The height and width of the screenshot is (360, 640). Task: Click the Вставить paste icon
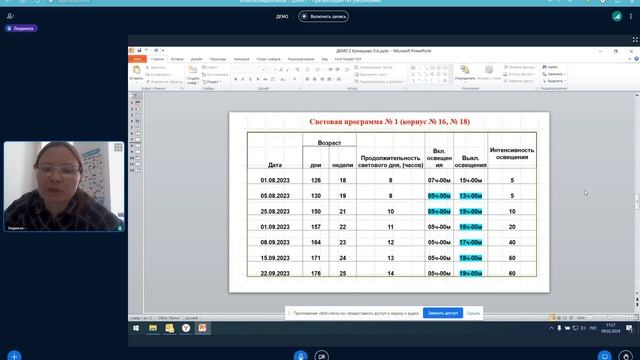pyautogui.click(x=136, y=70)
